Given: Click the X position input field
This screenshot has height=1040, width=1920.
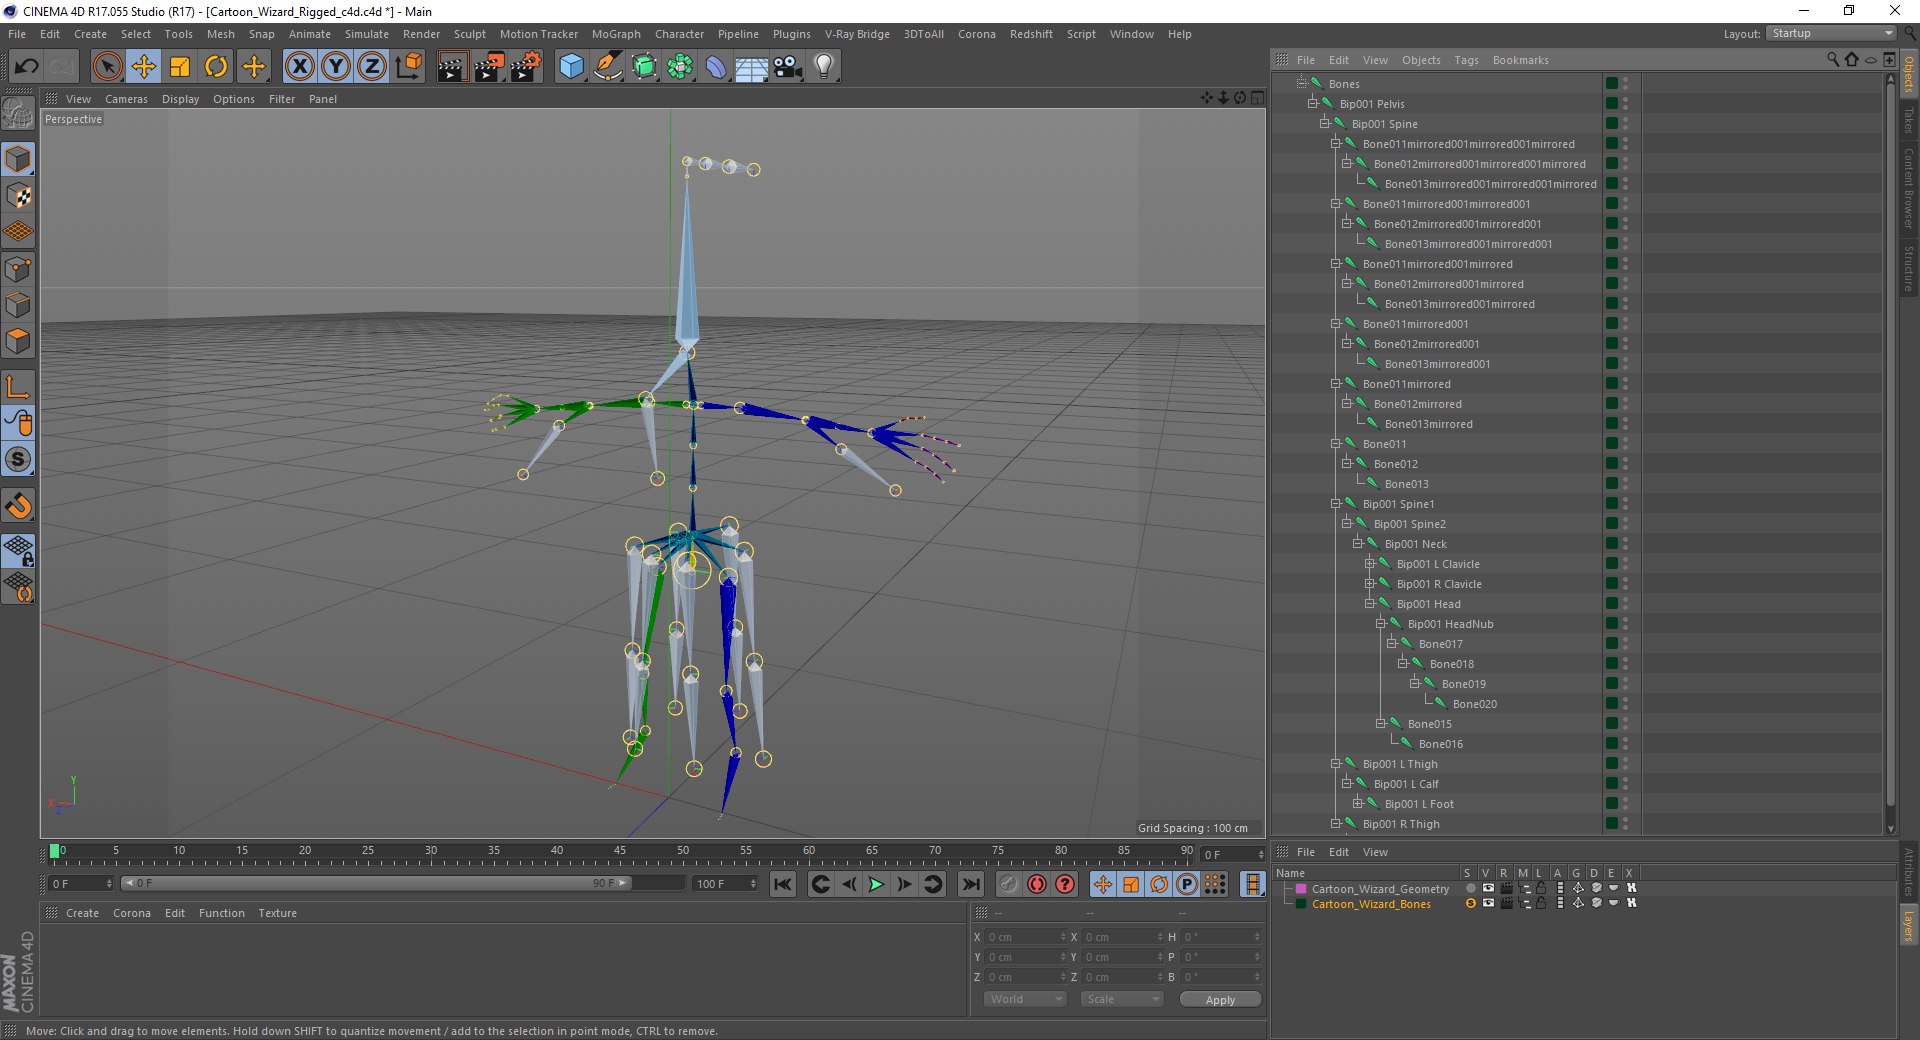Looking at the screenshot, I should [1027, 937].
